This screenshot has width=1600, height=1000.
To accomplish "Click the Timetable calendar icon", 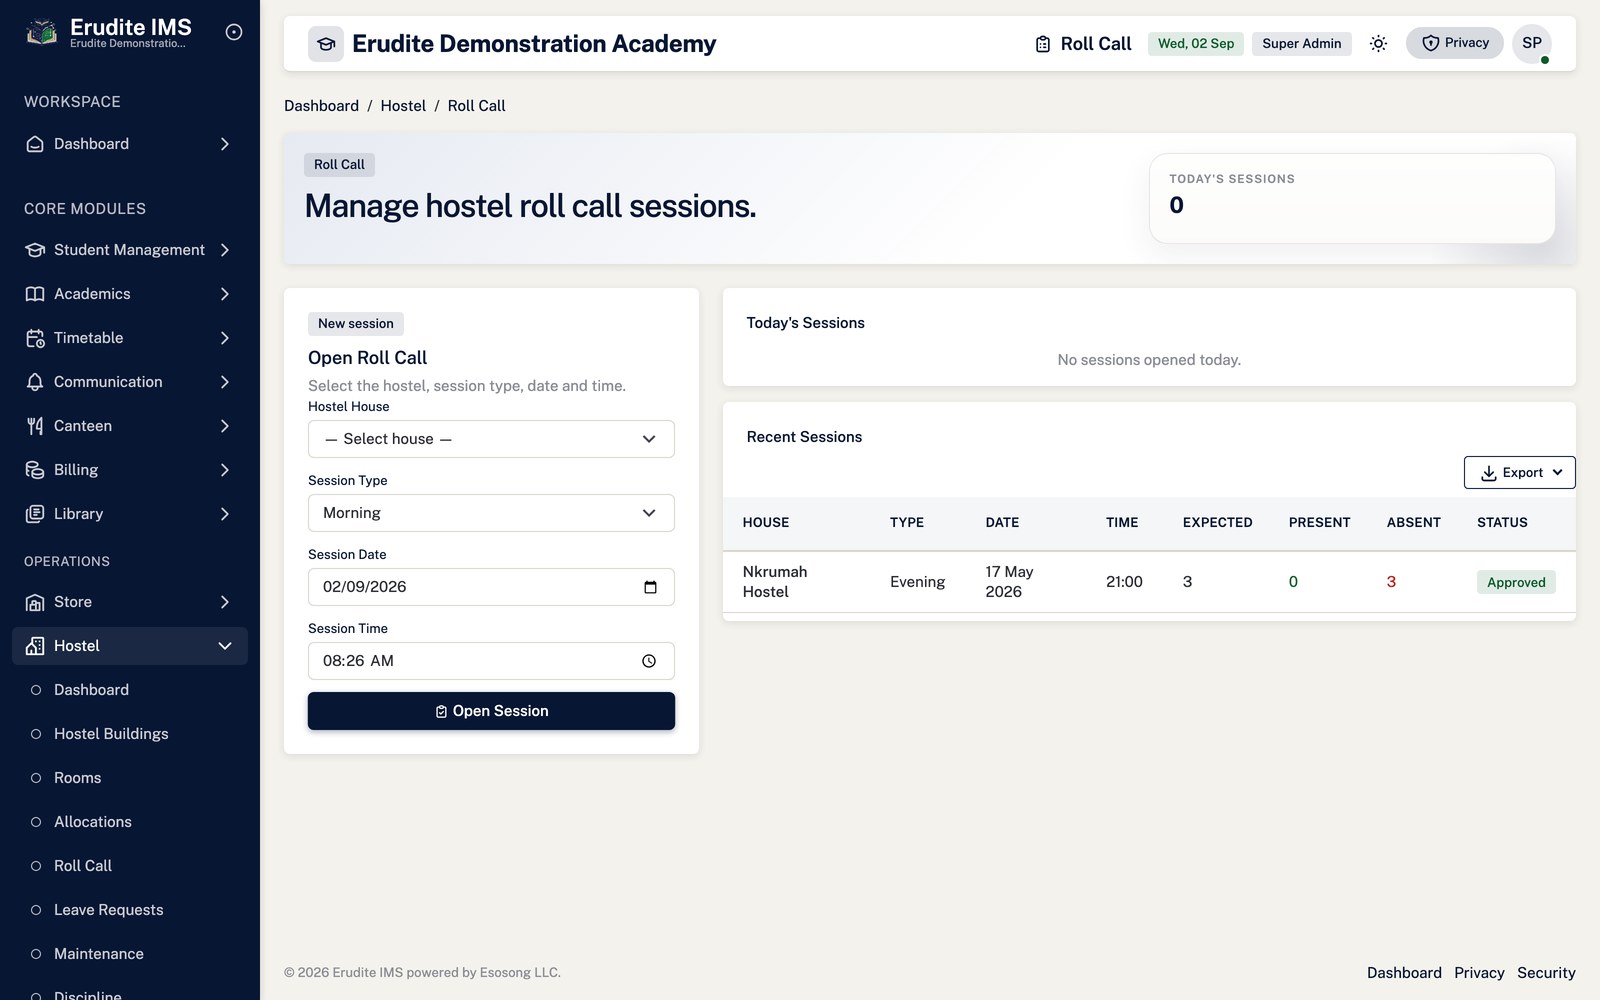I will (x=35, y=338).
